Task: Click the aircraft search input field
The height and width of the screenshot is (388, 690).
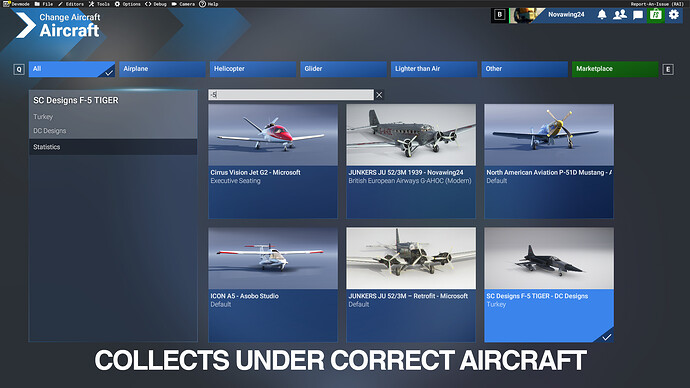Action: point(291,95)
